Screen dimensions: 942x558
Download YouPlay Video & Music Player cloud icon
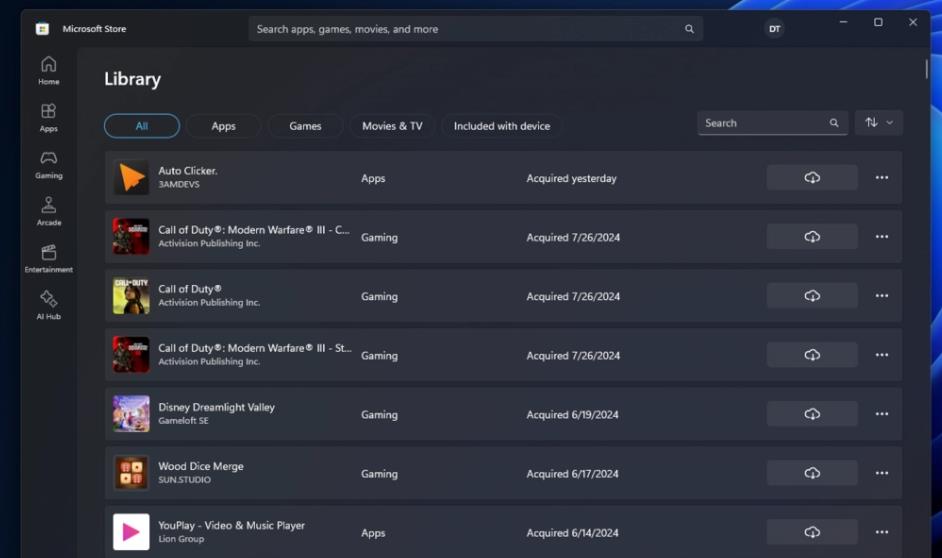(812, 532)
